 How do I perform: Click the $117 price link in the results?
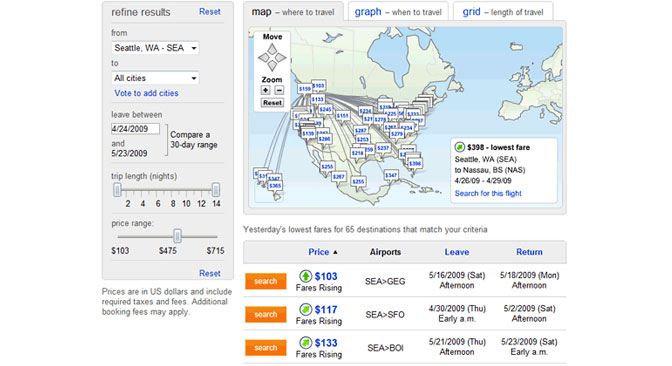click(326, 309)
